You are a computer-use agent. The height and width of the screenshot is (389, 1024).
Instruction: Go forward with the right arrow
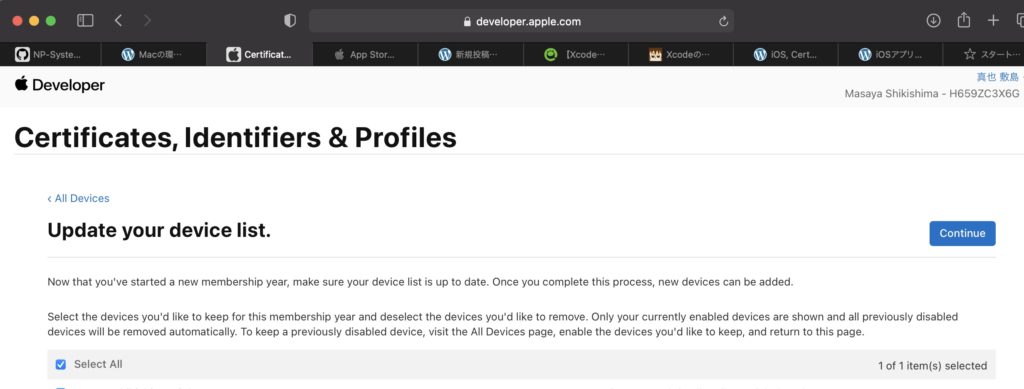click(x=147, y=21)
